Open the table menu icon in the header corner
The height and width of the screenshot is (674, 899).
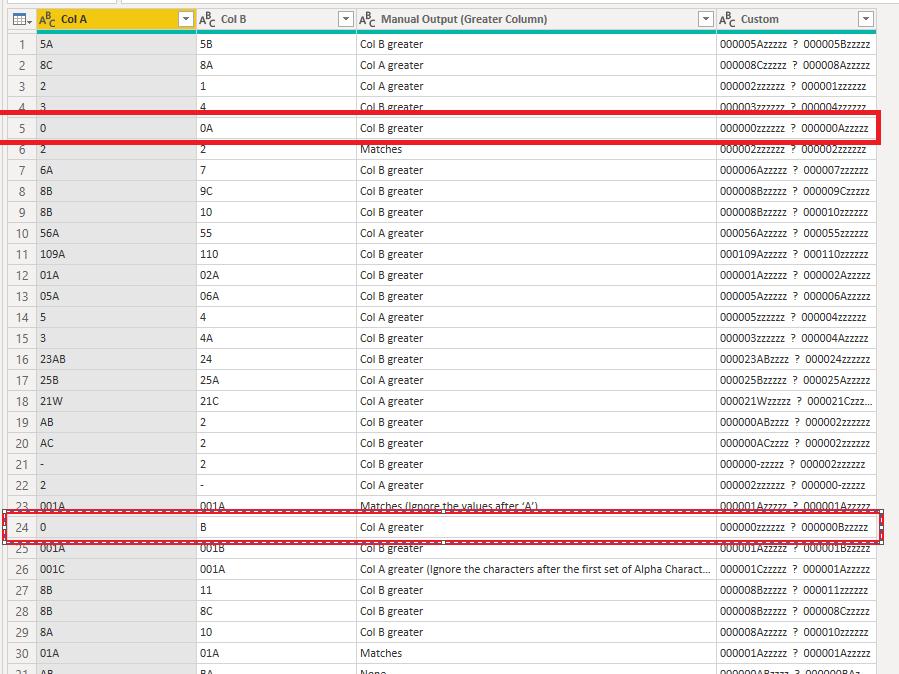[x=22, y=19]
